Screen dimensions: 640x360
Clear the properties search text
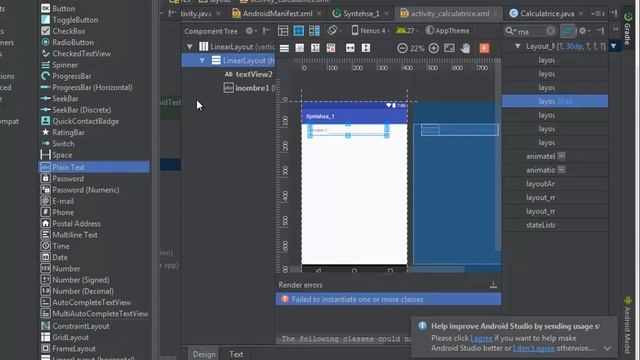click(551, 31)
